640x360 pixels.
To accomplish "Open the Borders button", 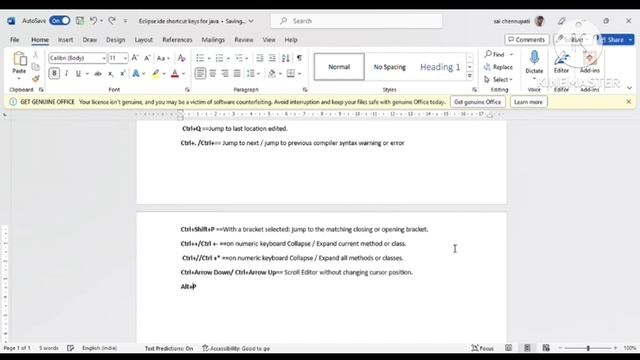I will [x=291, y=73].
